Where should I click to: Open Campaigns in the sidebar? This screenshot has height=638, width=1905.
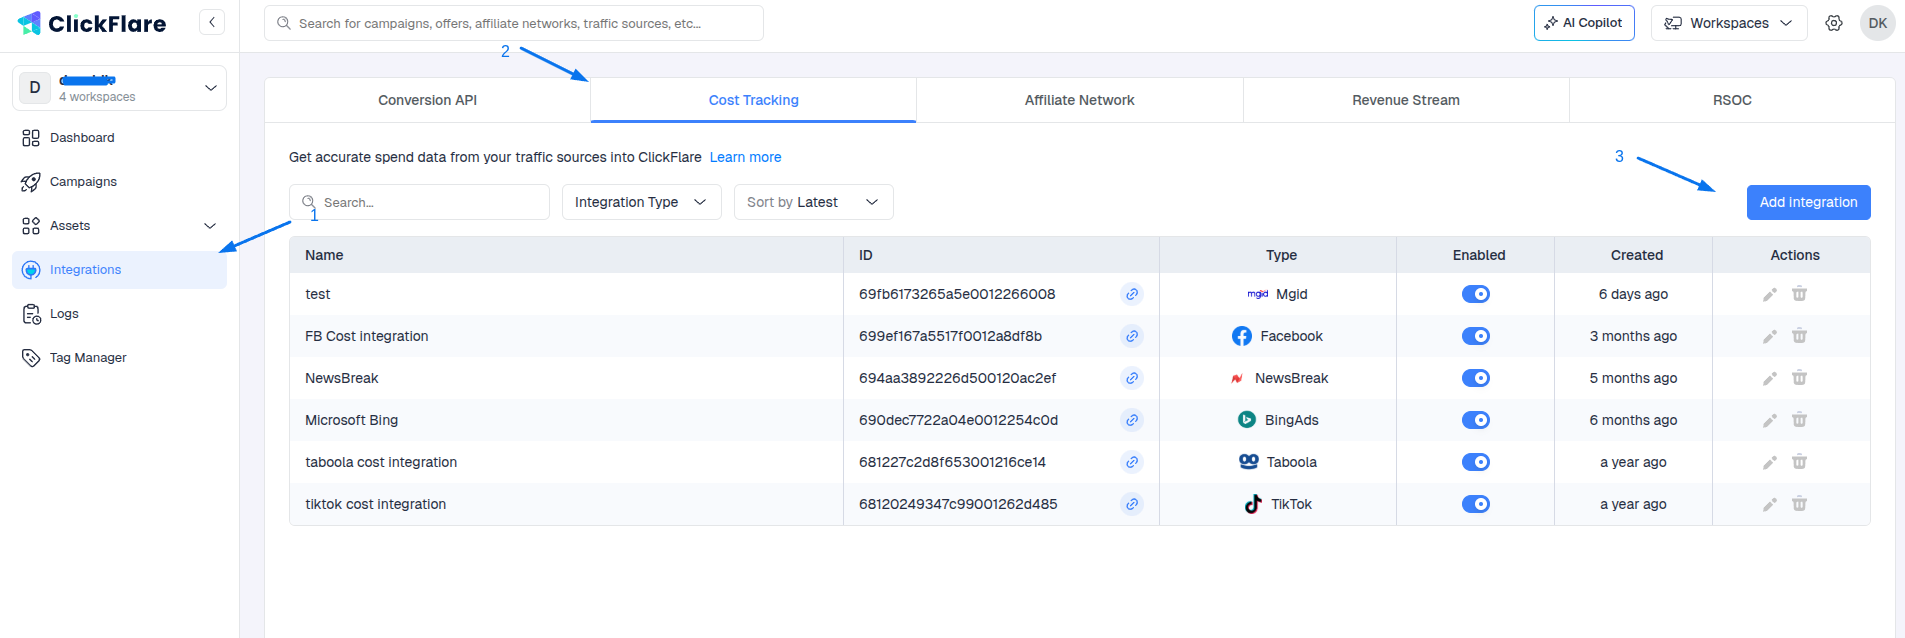pos(119,182)
